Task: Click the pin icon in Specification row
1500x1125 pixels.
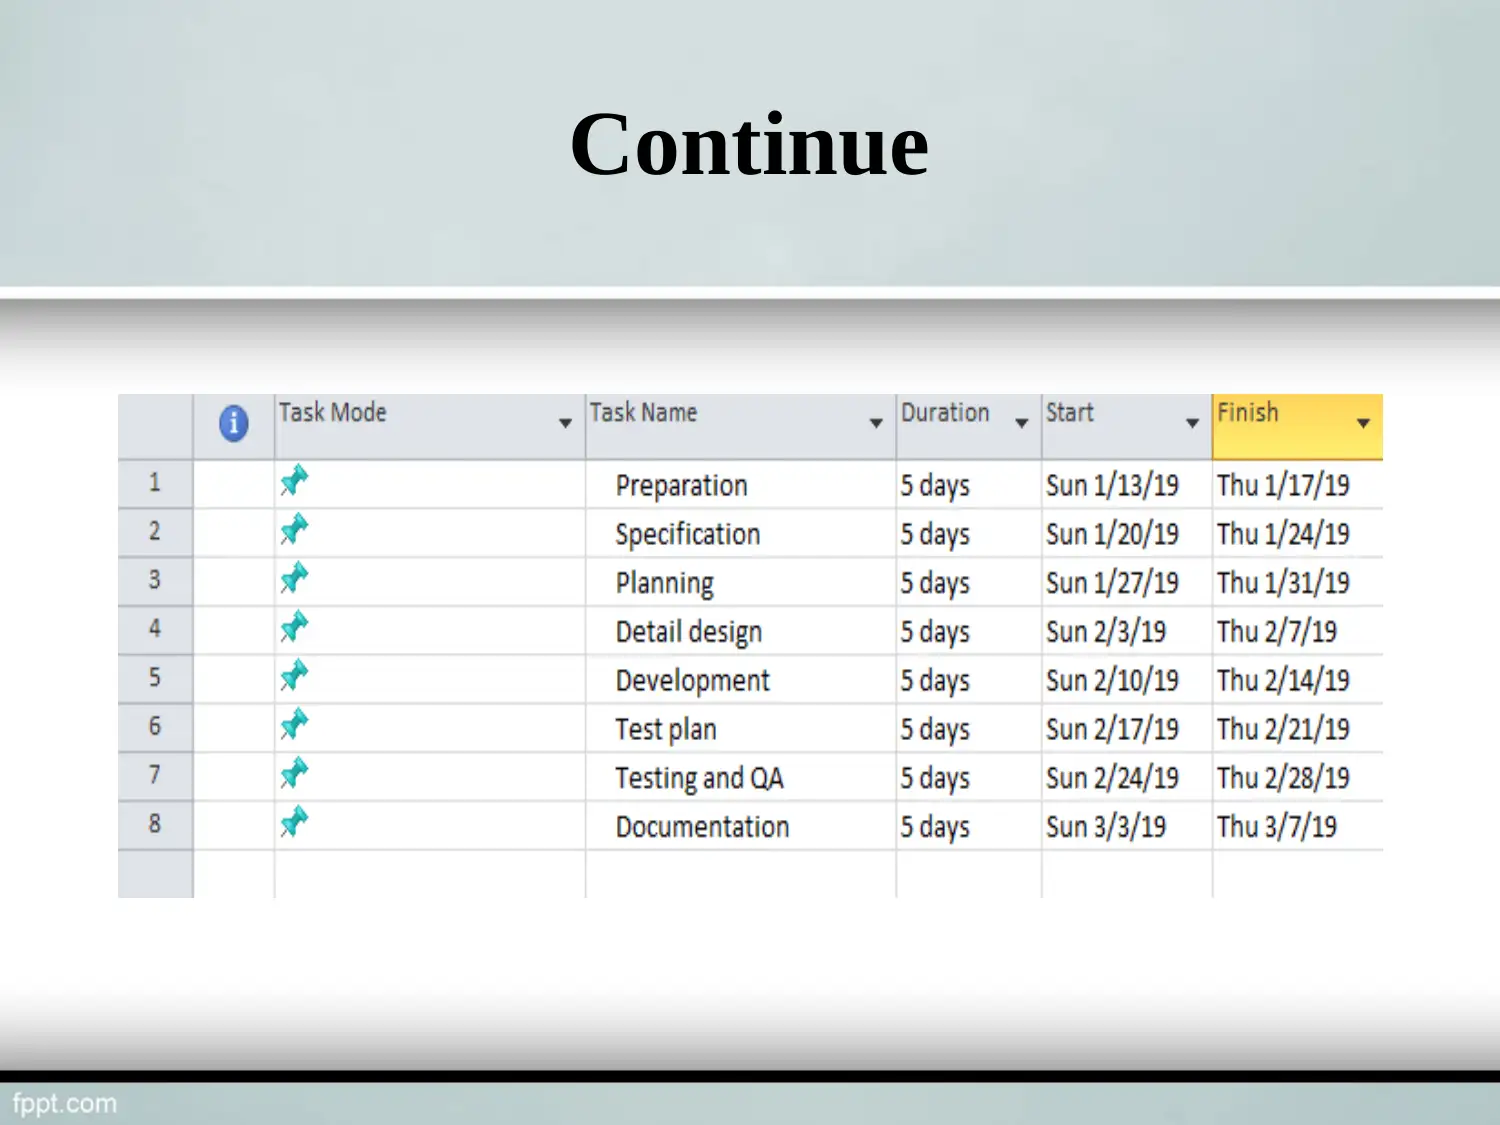Action: pyautogui.click(x=294, y=529)
